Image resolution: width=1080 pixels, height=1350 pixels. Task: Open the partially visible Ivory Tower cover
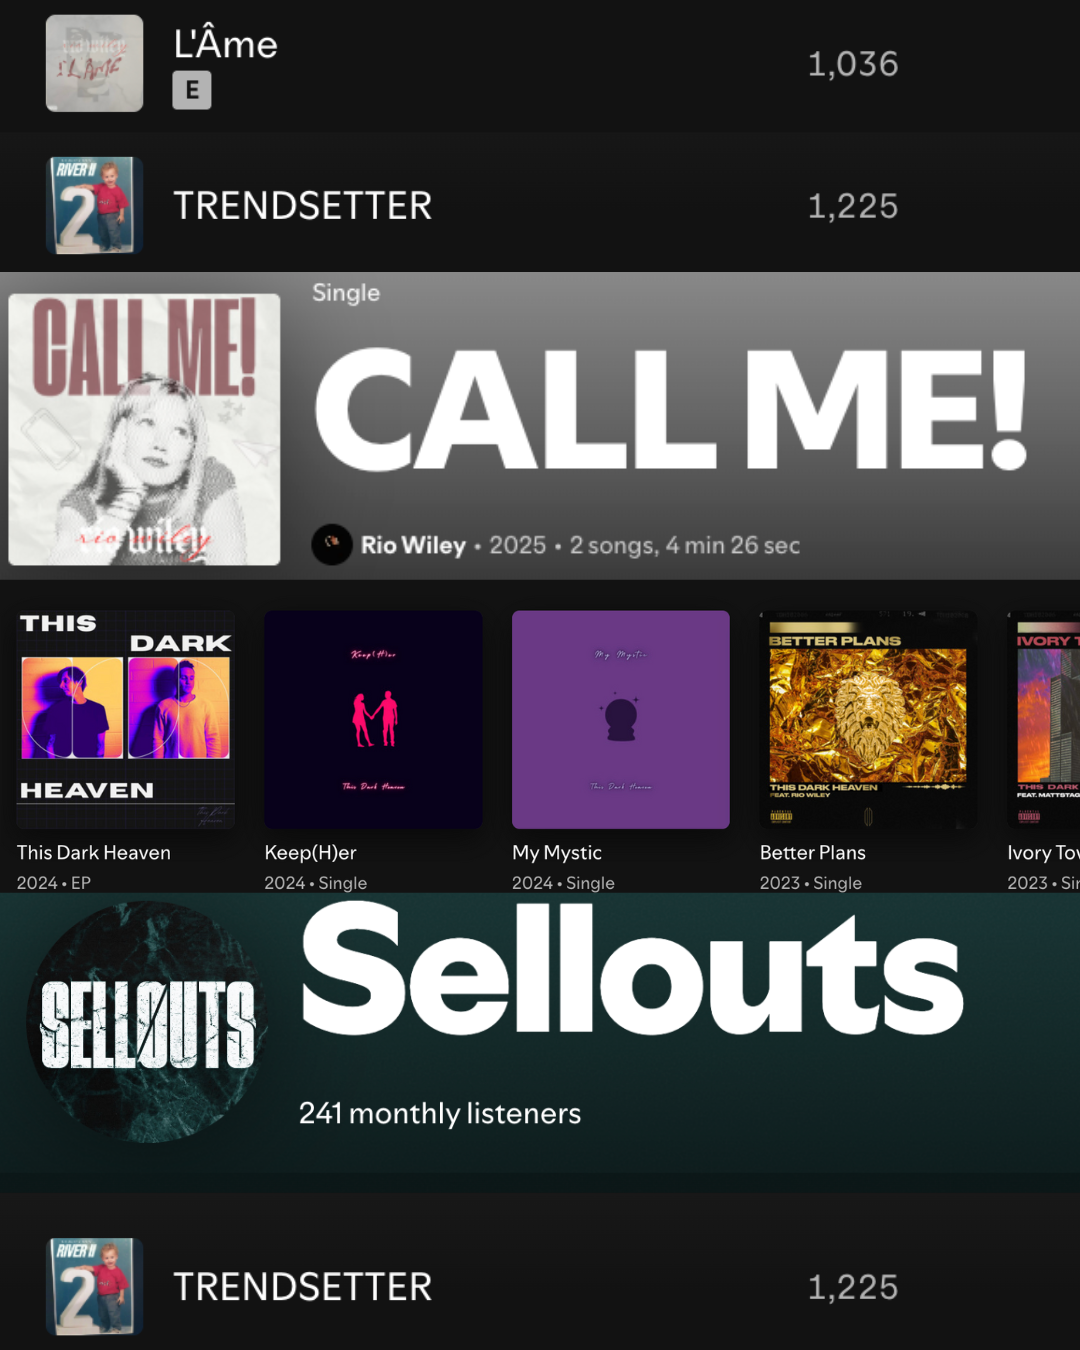[x=1043, y=720]
